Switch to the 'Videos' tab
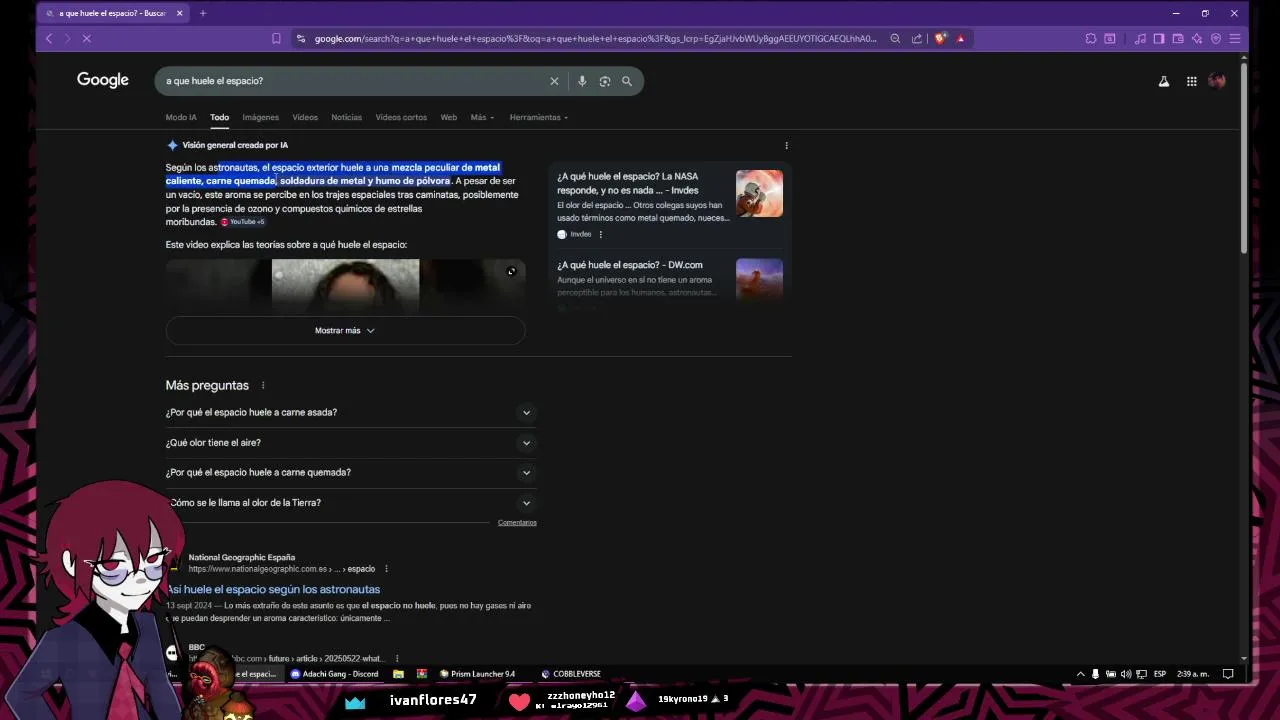The width and height of the screenshot is (1280, 720). coord(305,117)
